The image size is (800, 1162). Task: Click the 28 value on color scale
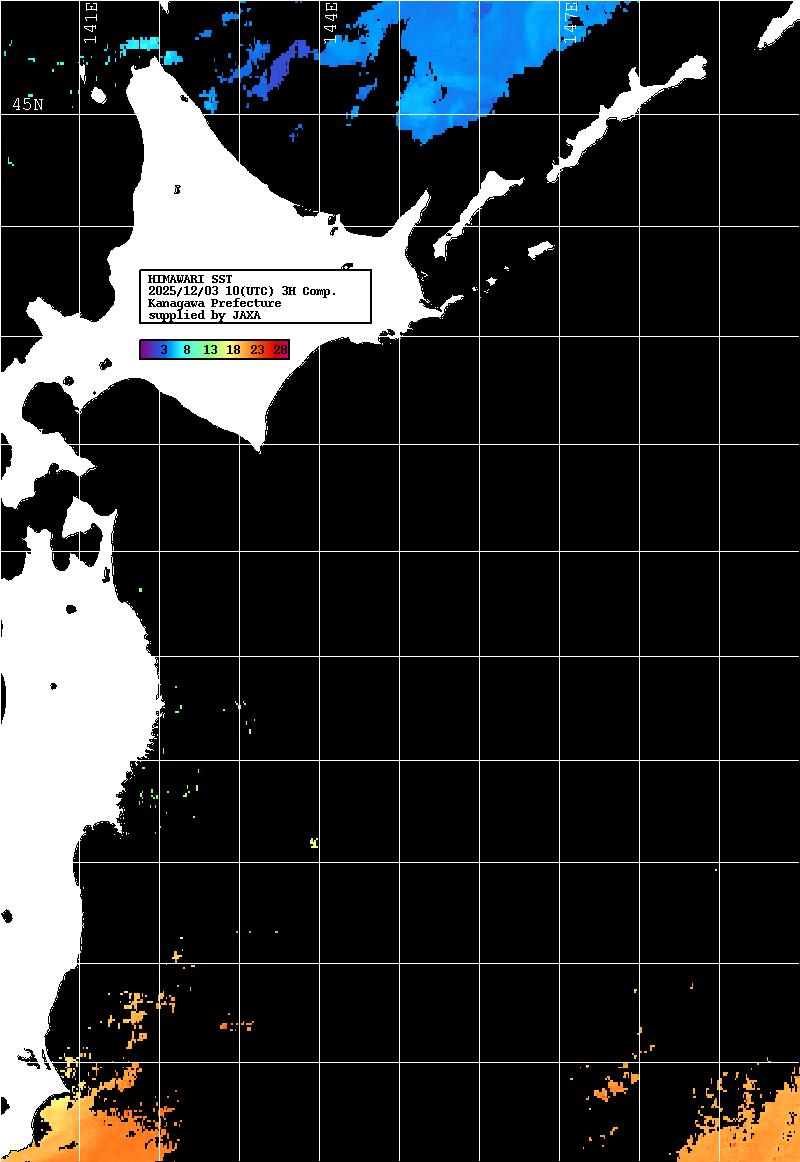[x=280, y=350]
